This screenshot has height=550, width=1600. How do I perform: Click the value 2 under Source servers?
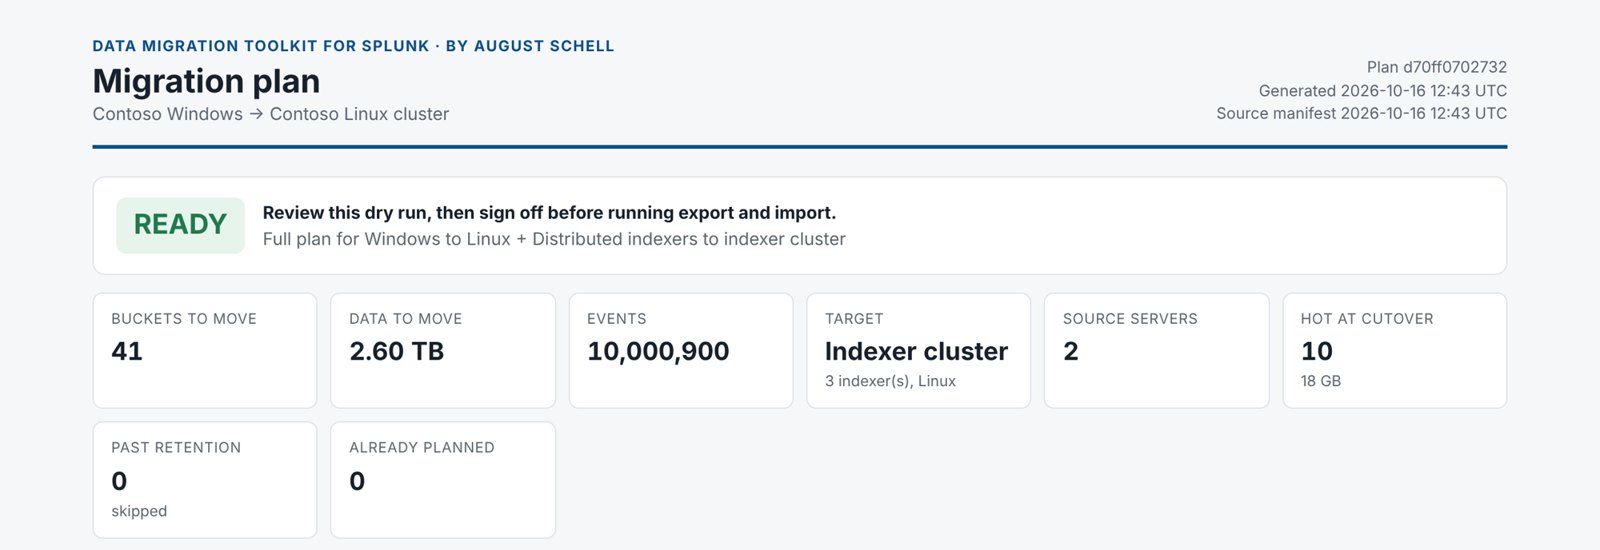click(x=1071, y=351)
